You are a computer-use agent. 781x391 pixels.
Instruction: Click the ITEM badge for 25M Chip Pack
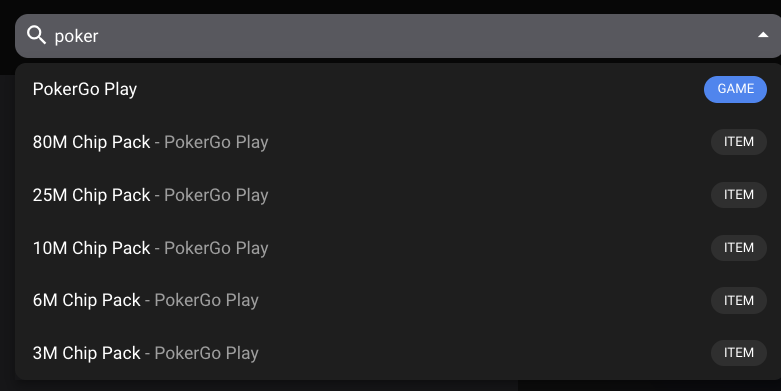(739, 195)
